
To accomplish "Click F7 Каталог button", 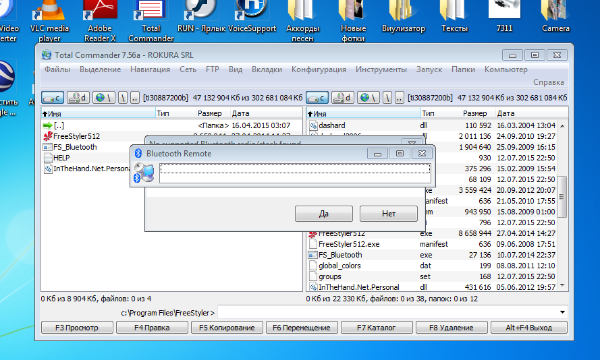I will pyautogui.click(x=377, y=327).
